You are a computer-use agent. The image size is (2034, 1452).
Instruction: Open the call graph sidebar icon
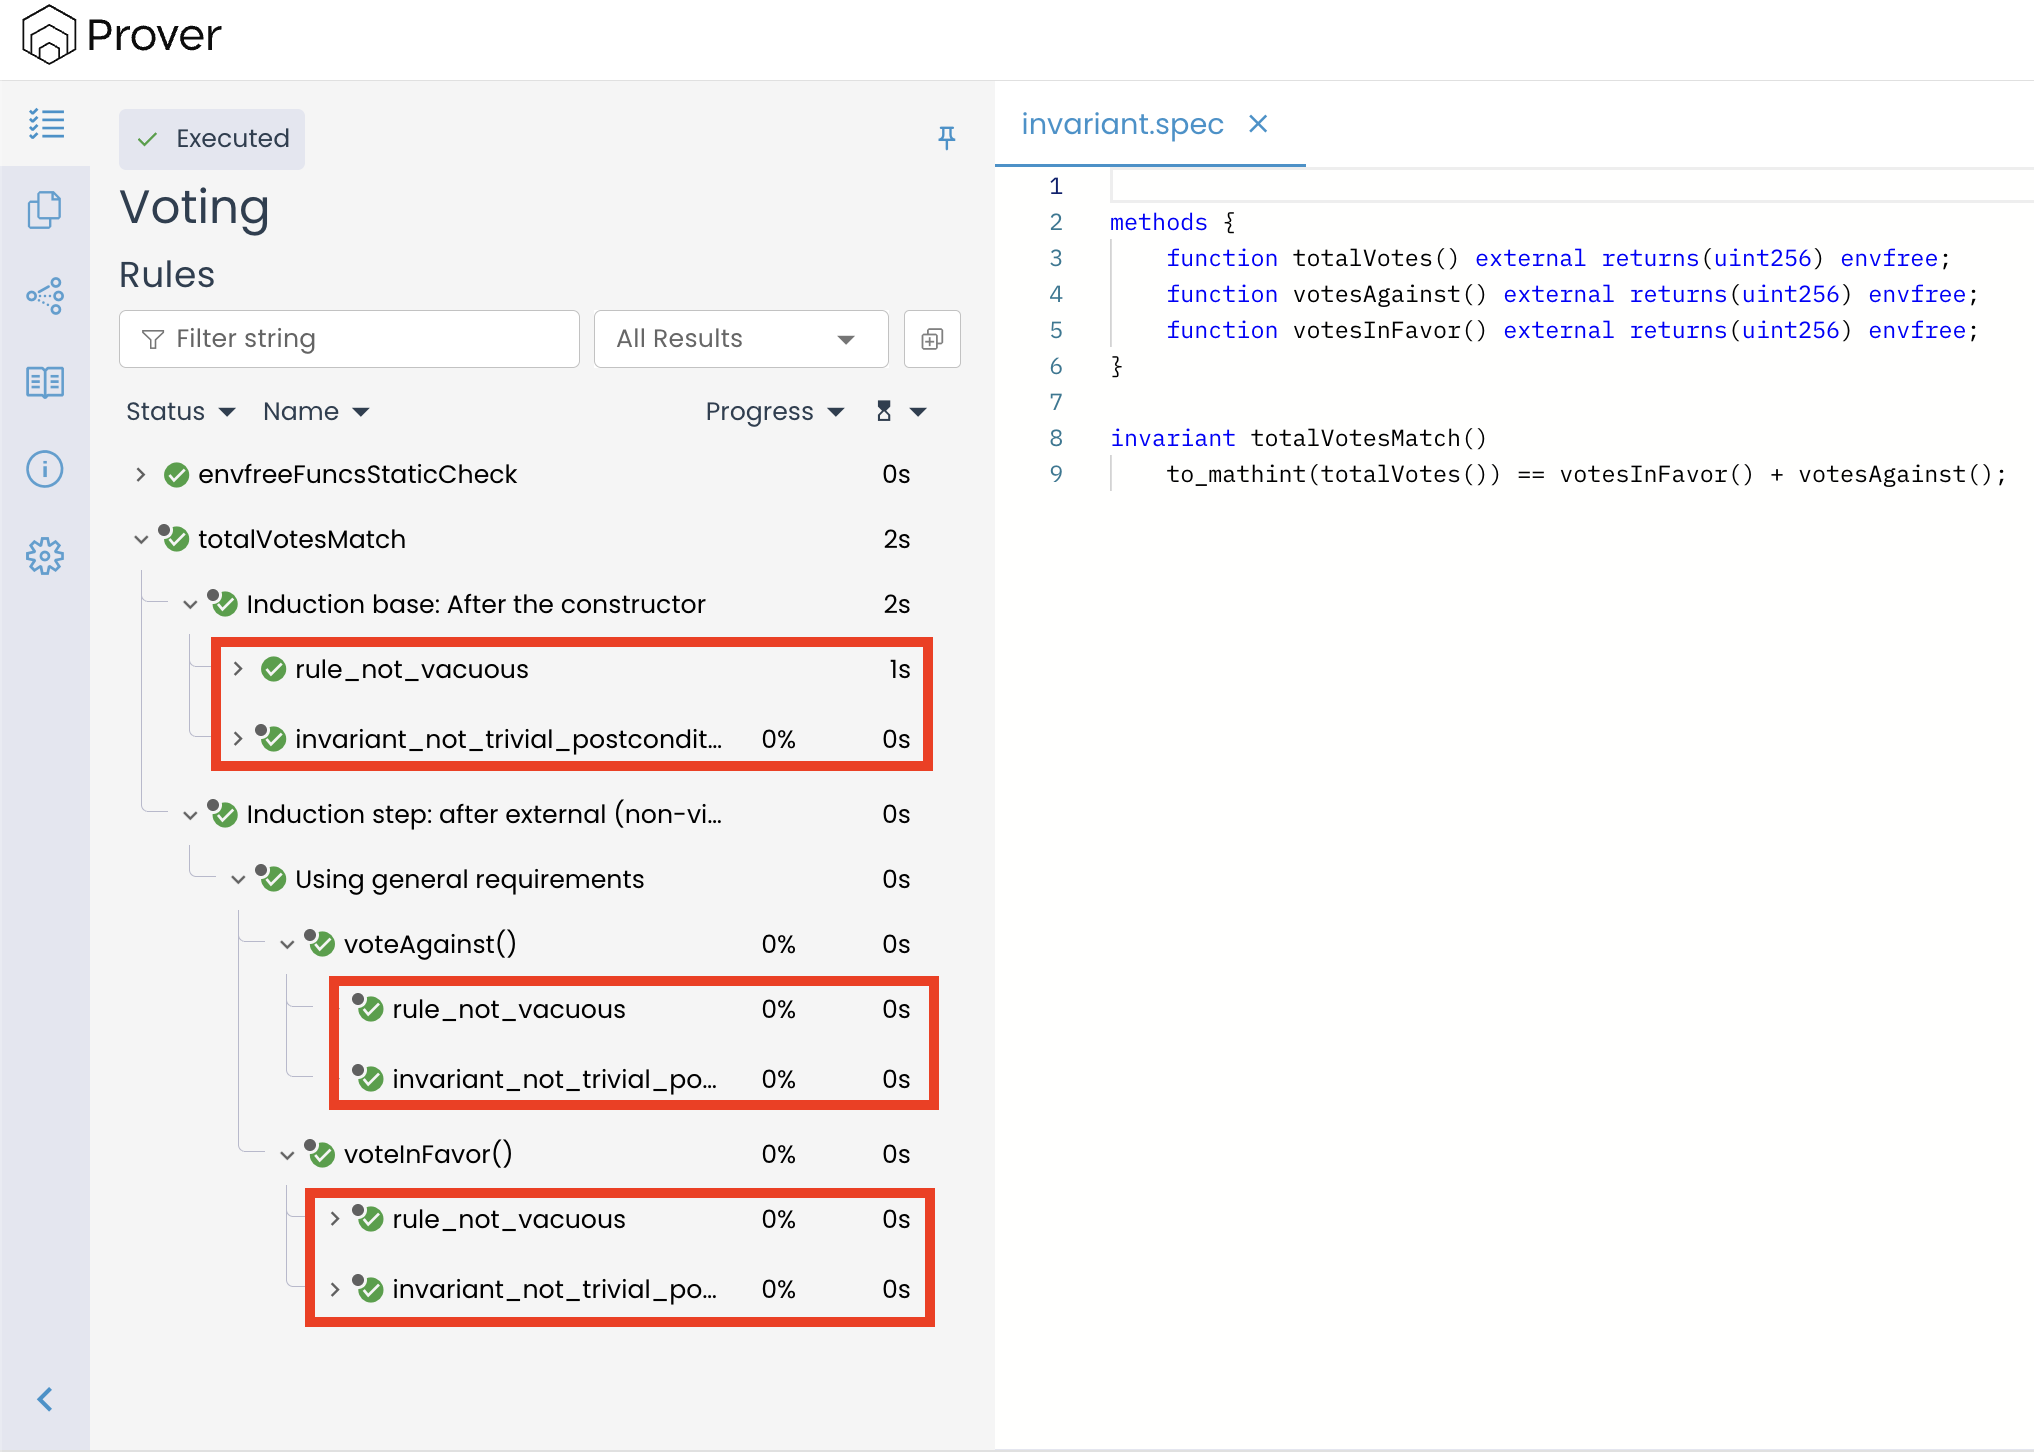(45, 296)
